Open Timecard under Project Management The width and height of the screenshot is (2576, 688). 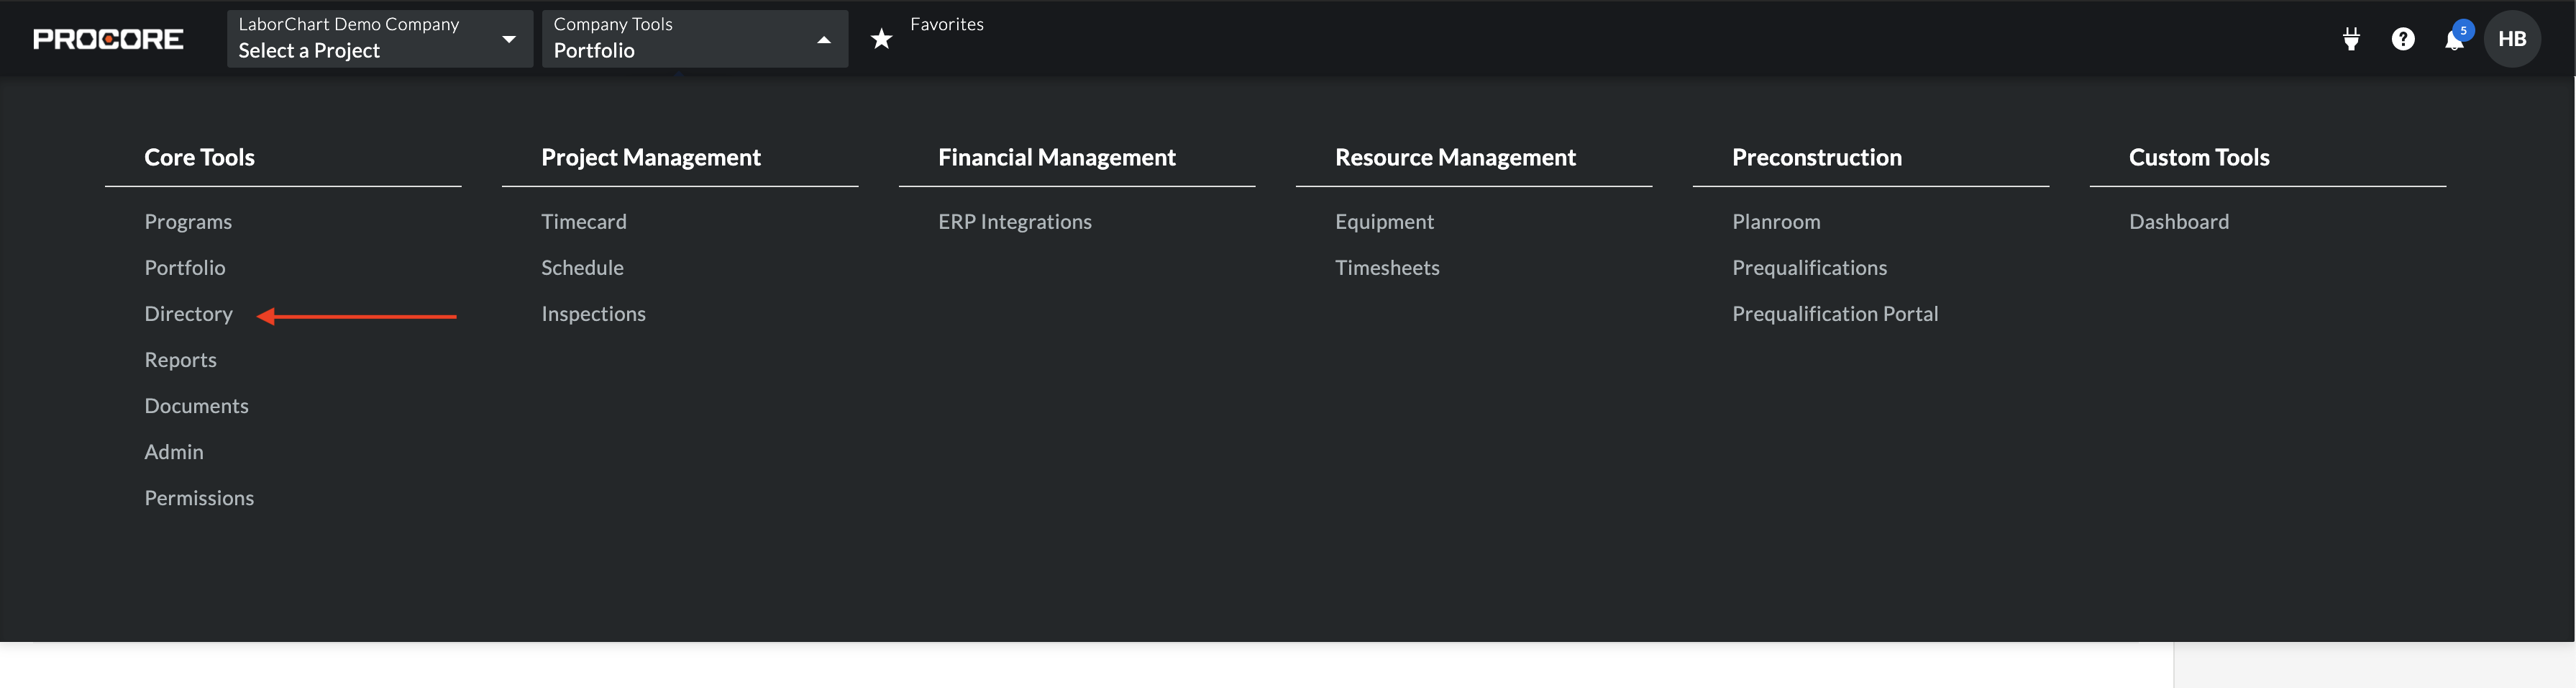click(x=584, y=222)
